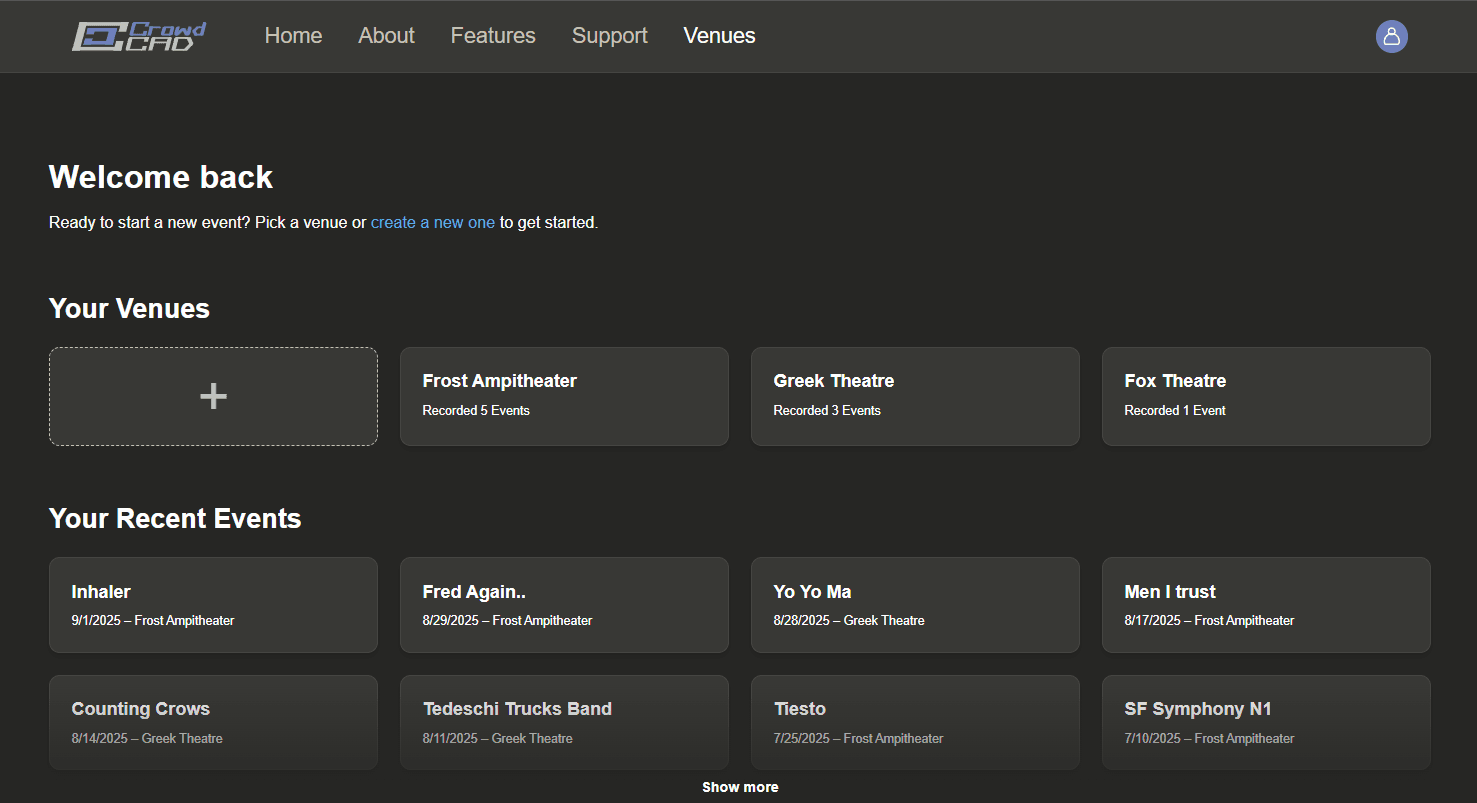Open the Fox Theatre venue card
Image resolution: width=1477 pixels, height=803 pixels.
1266,396
